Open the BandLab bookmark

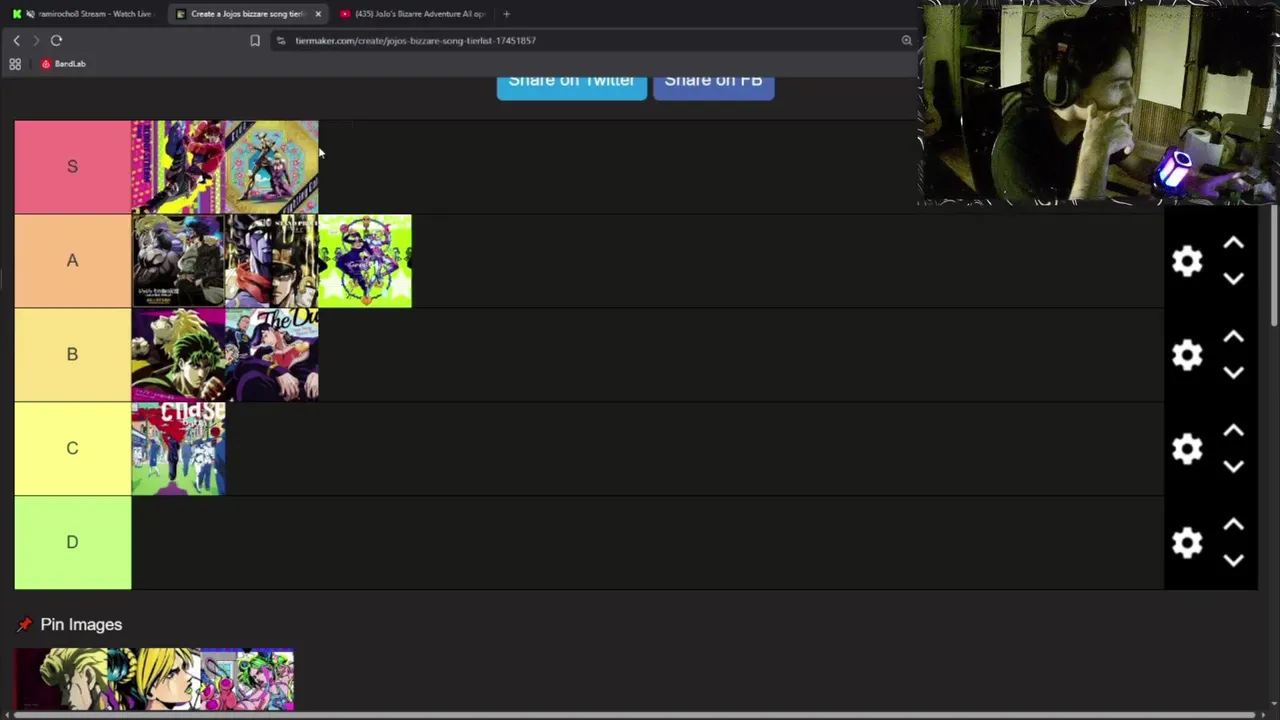pos(63,64)
